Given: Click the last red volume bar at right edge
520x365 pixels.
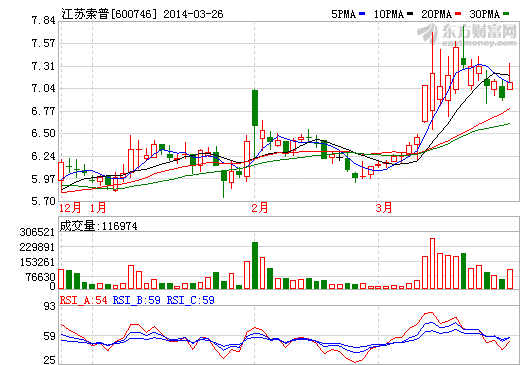Looking at the screenshot, I should (510, 279).
